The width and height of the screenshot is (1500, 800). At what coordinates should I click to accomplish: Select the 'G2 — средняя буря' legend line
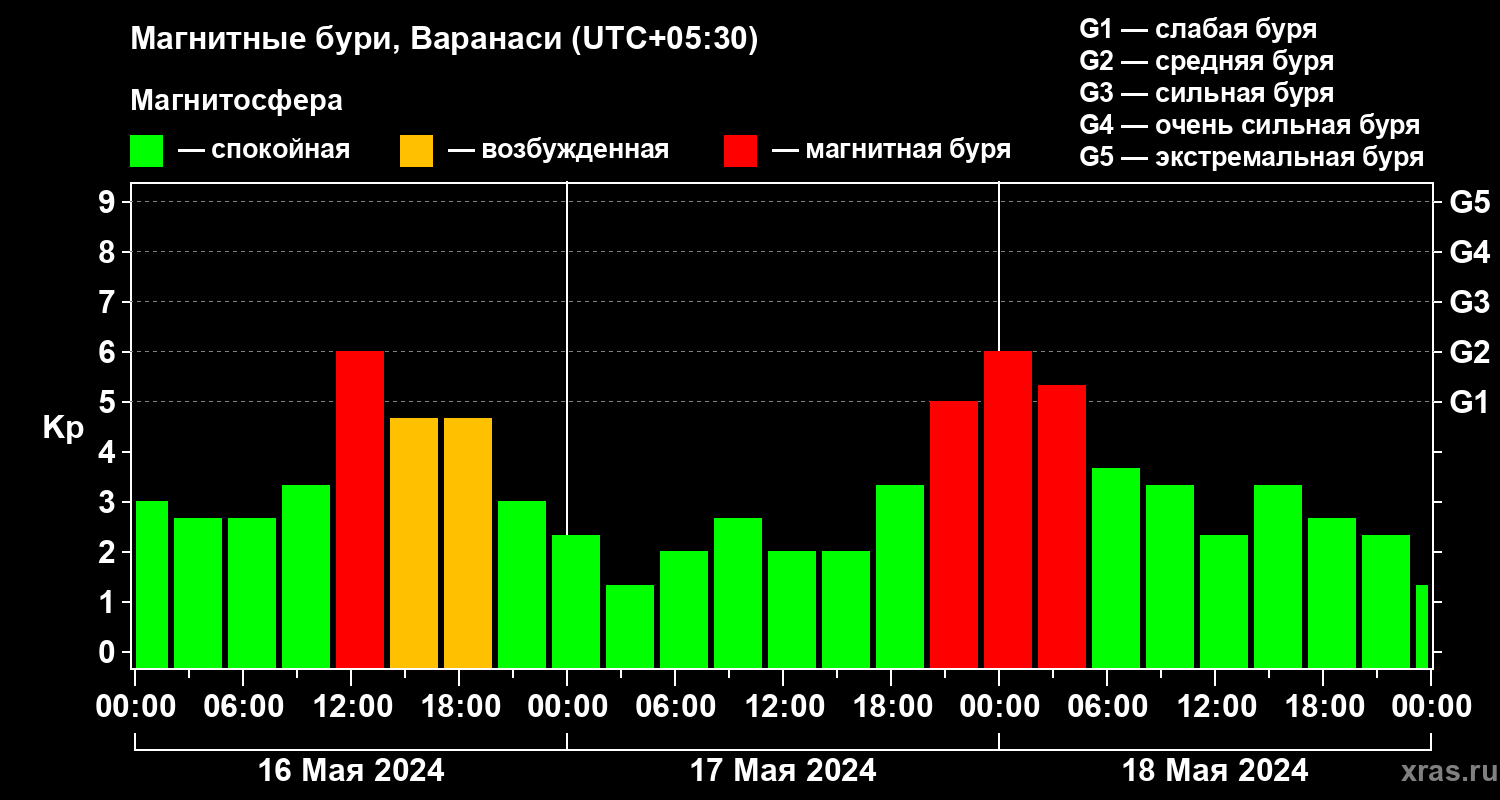pyautogui.click(x=1206, y=60)
